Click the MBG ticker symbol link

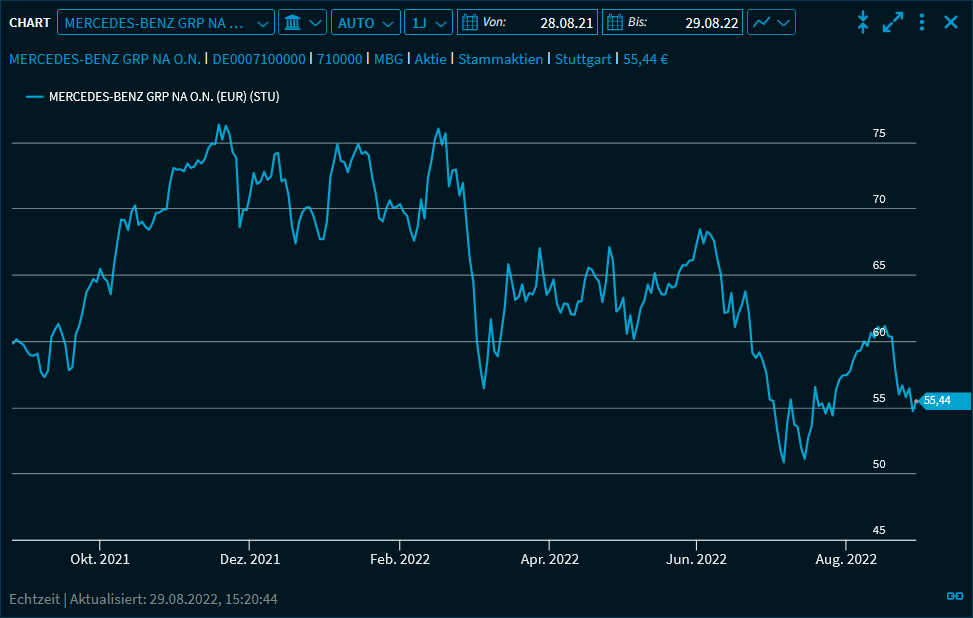(388, 60)
